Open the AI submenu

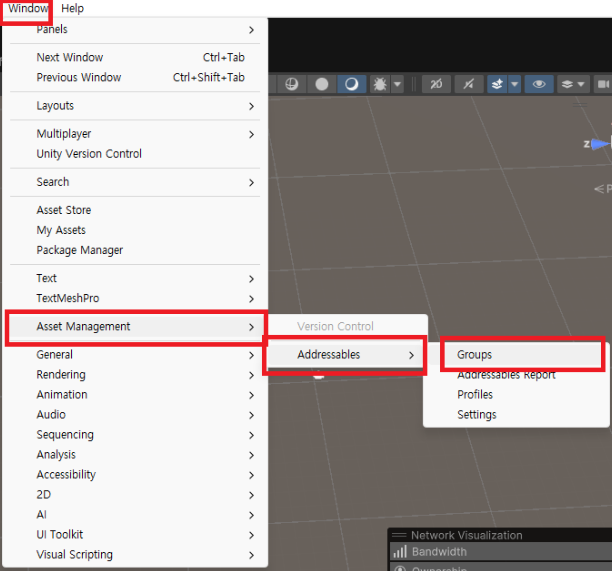[x=135, y=515]
